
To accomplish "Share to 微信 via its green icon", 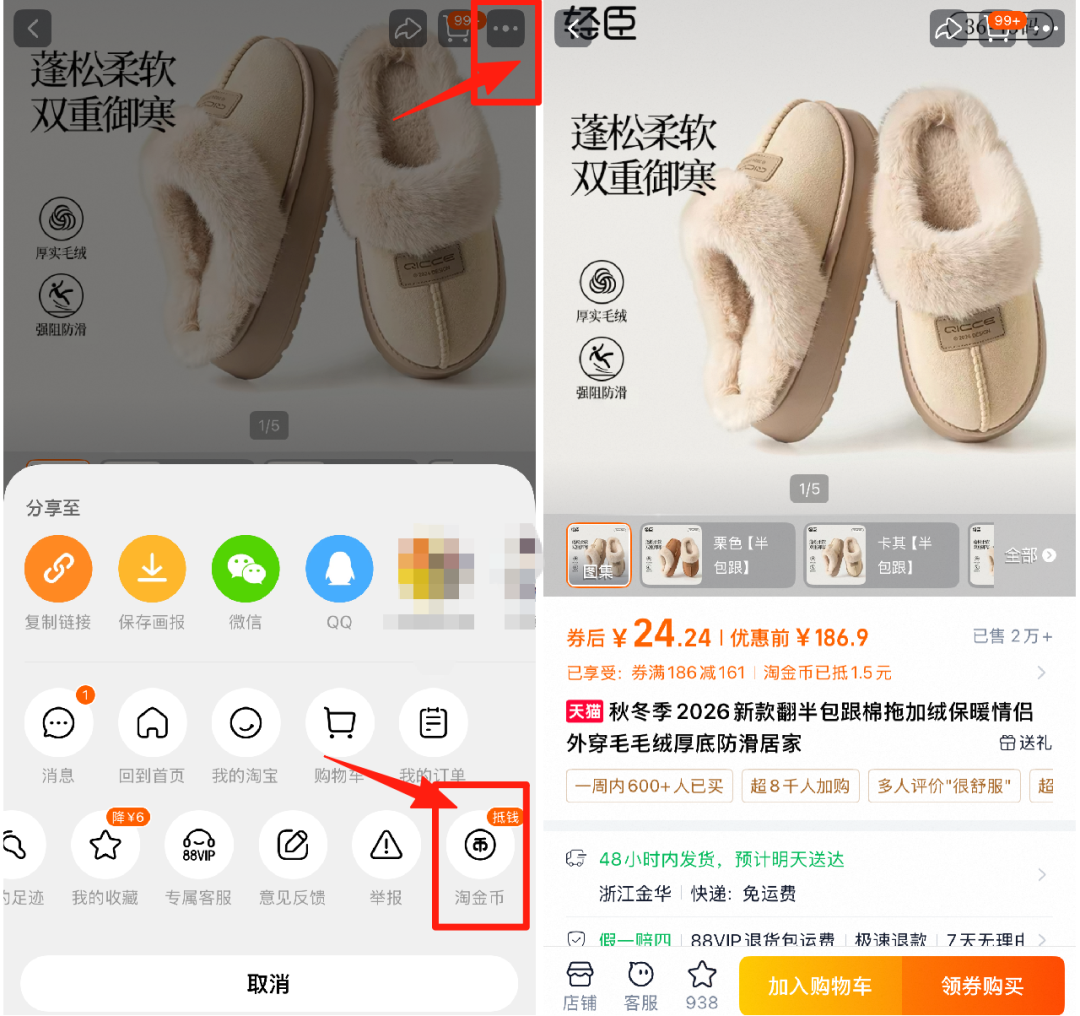I will pyautogui.click(x=245, y=567).
